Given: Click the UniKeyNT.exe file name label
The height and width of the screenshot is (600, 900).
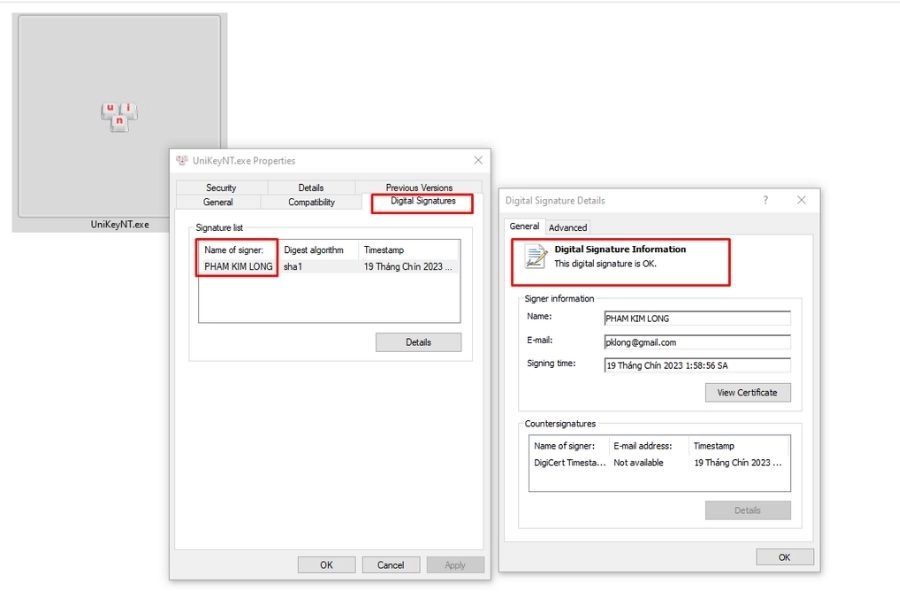Looking at the screenshot, I should click(x=119, y=224).
